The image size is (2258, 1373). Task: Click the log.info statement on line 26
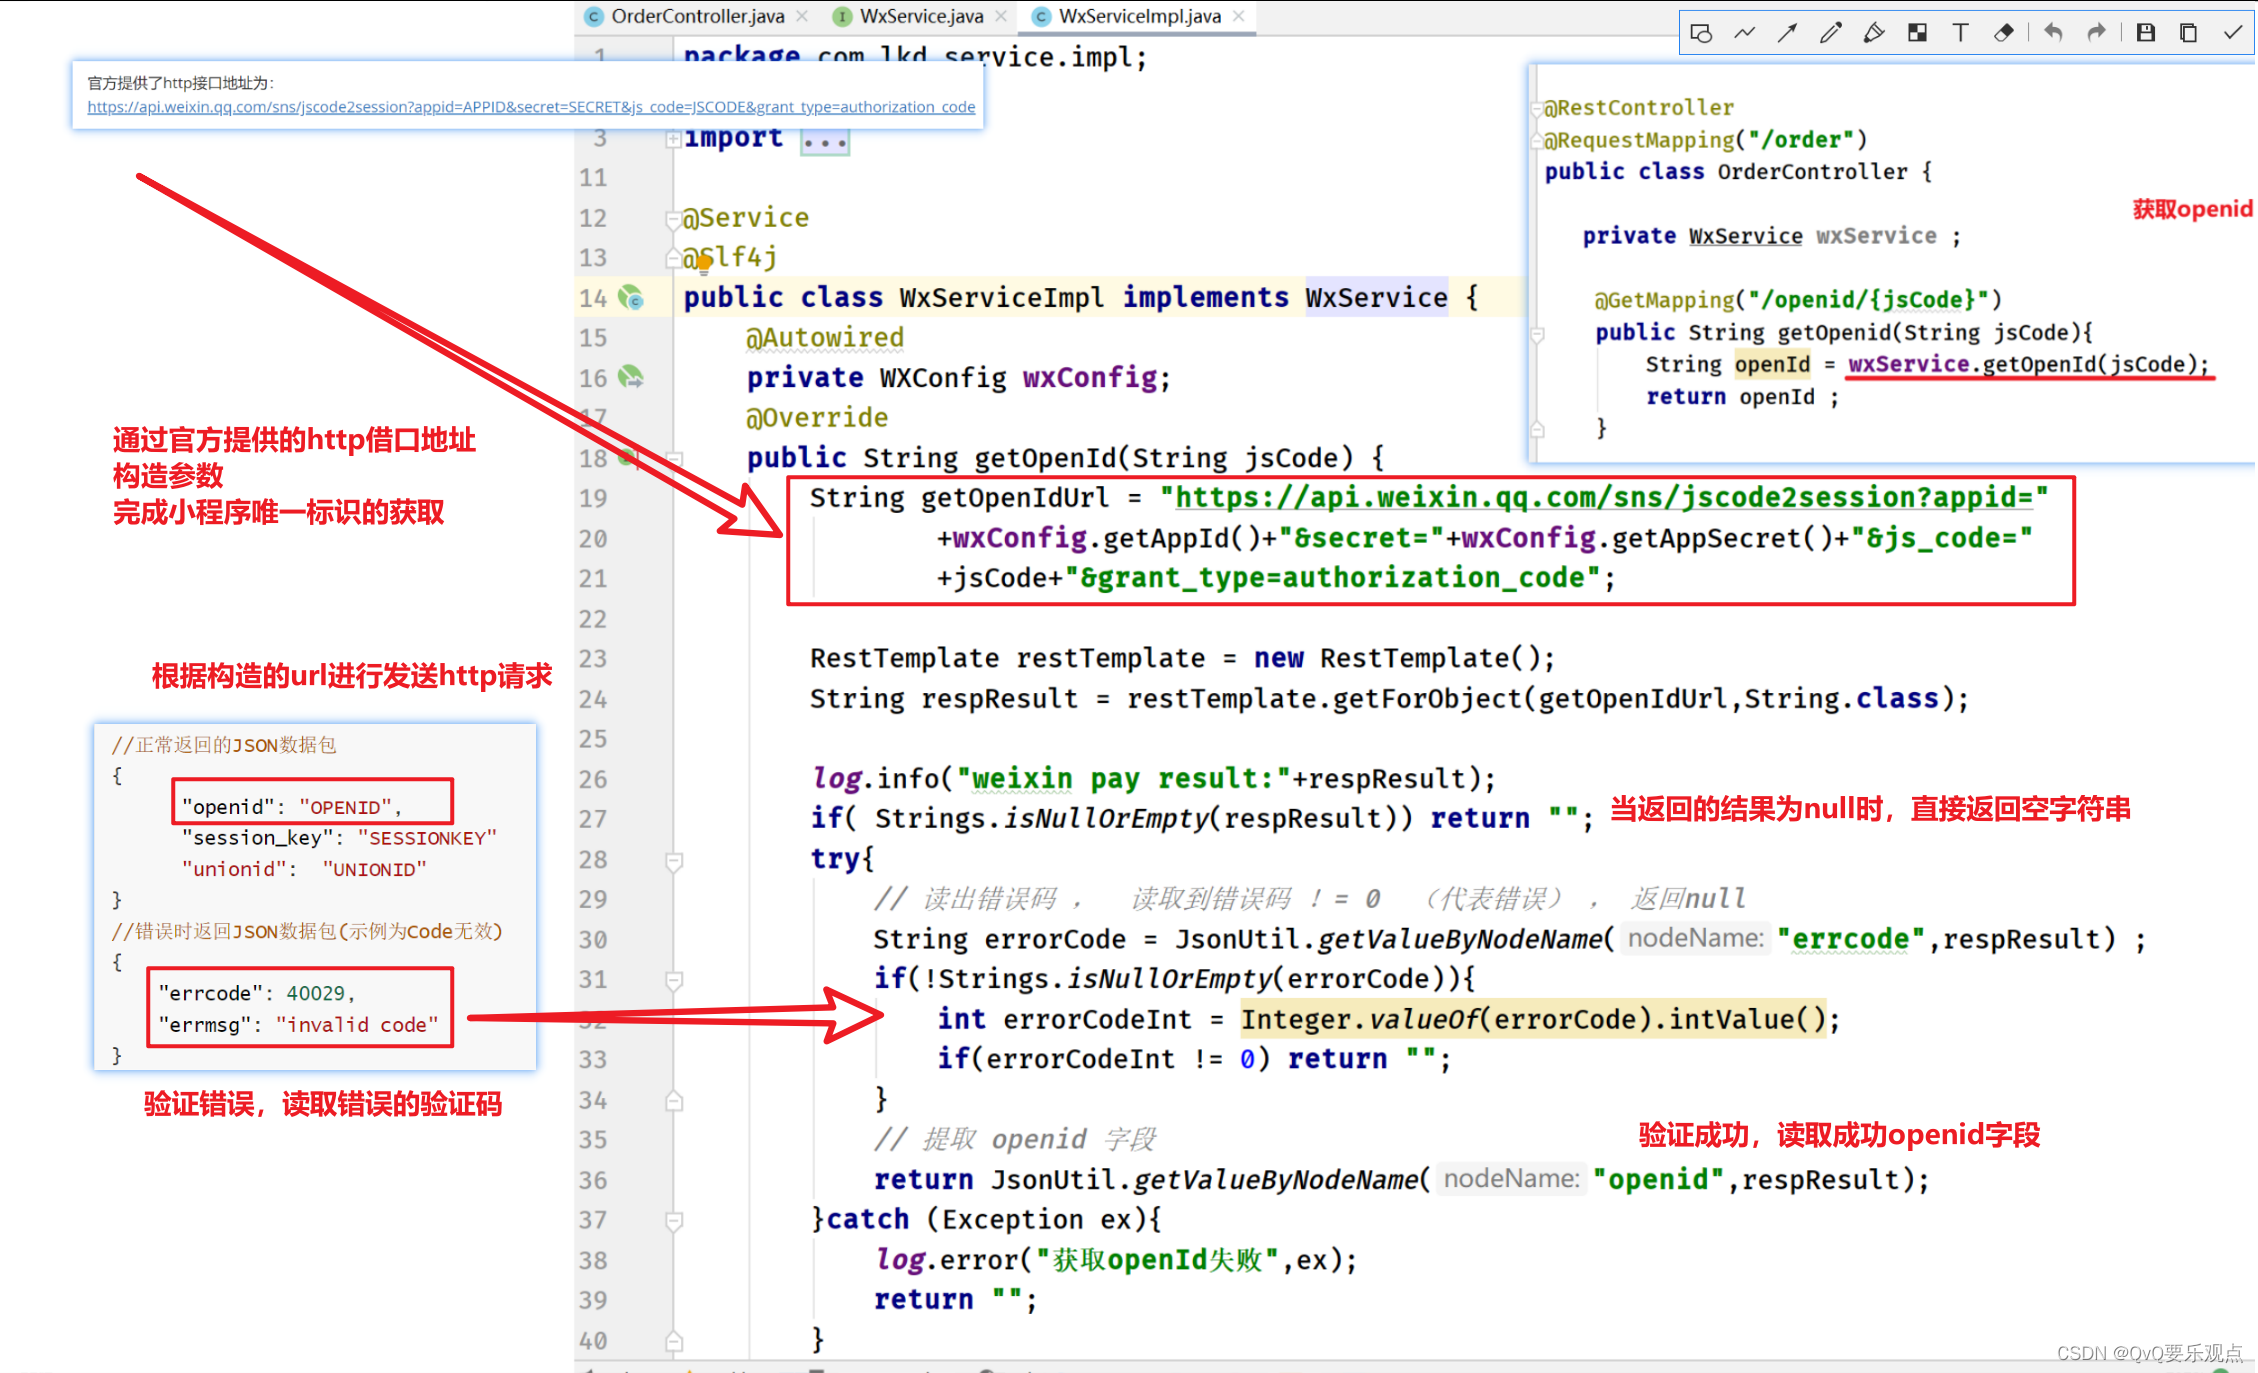click(x=1153, y=778)
